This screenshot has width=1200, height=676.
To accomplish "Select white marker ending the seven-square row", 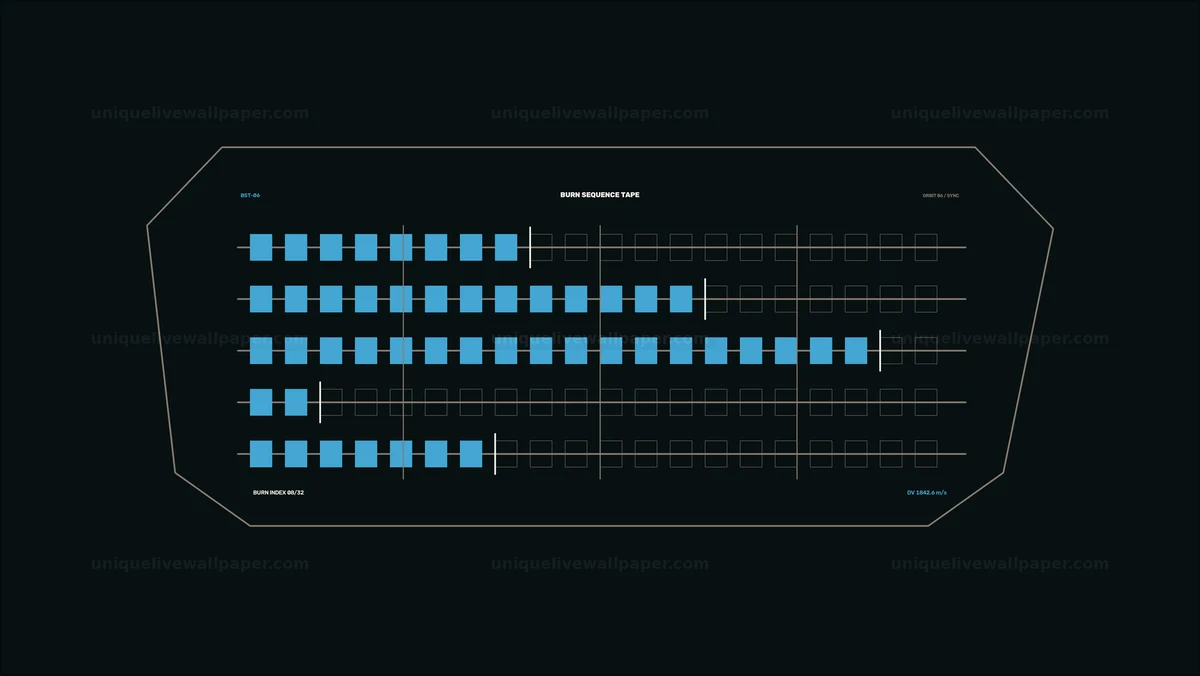I will [x=495, y=454].
